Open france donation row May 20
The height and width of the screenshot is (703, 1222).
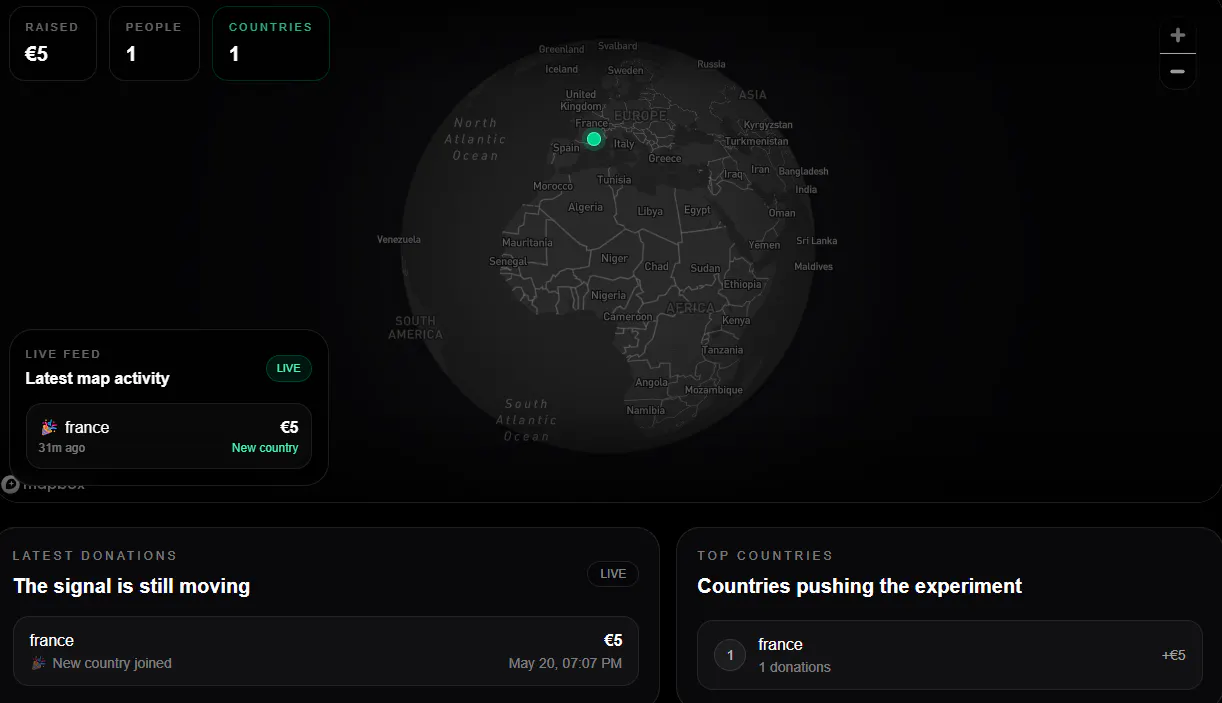[326, 651]
